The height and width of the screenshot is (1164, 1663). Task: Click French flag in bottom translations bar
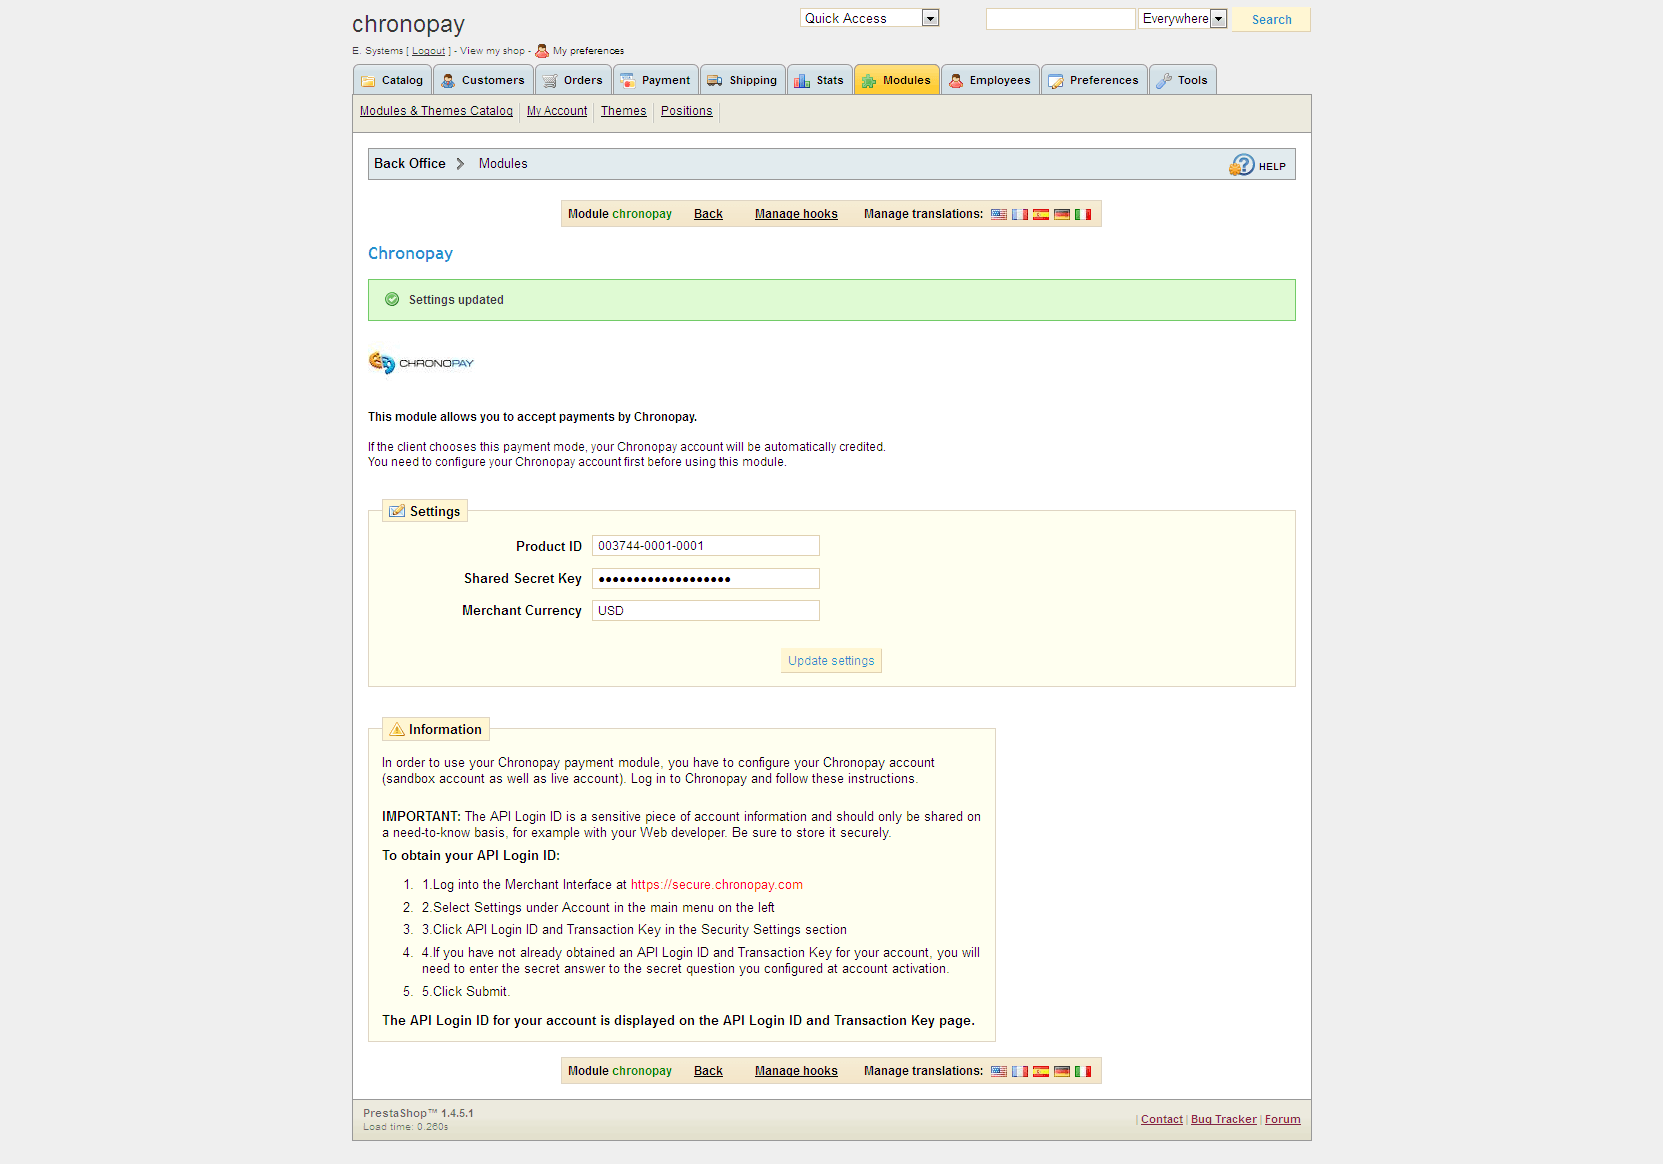1020,1071
